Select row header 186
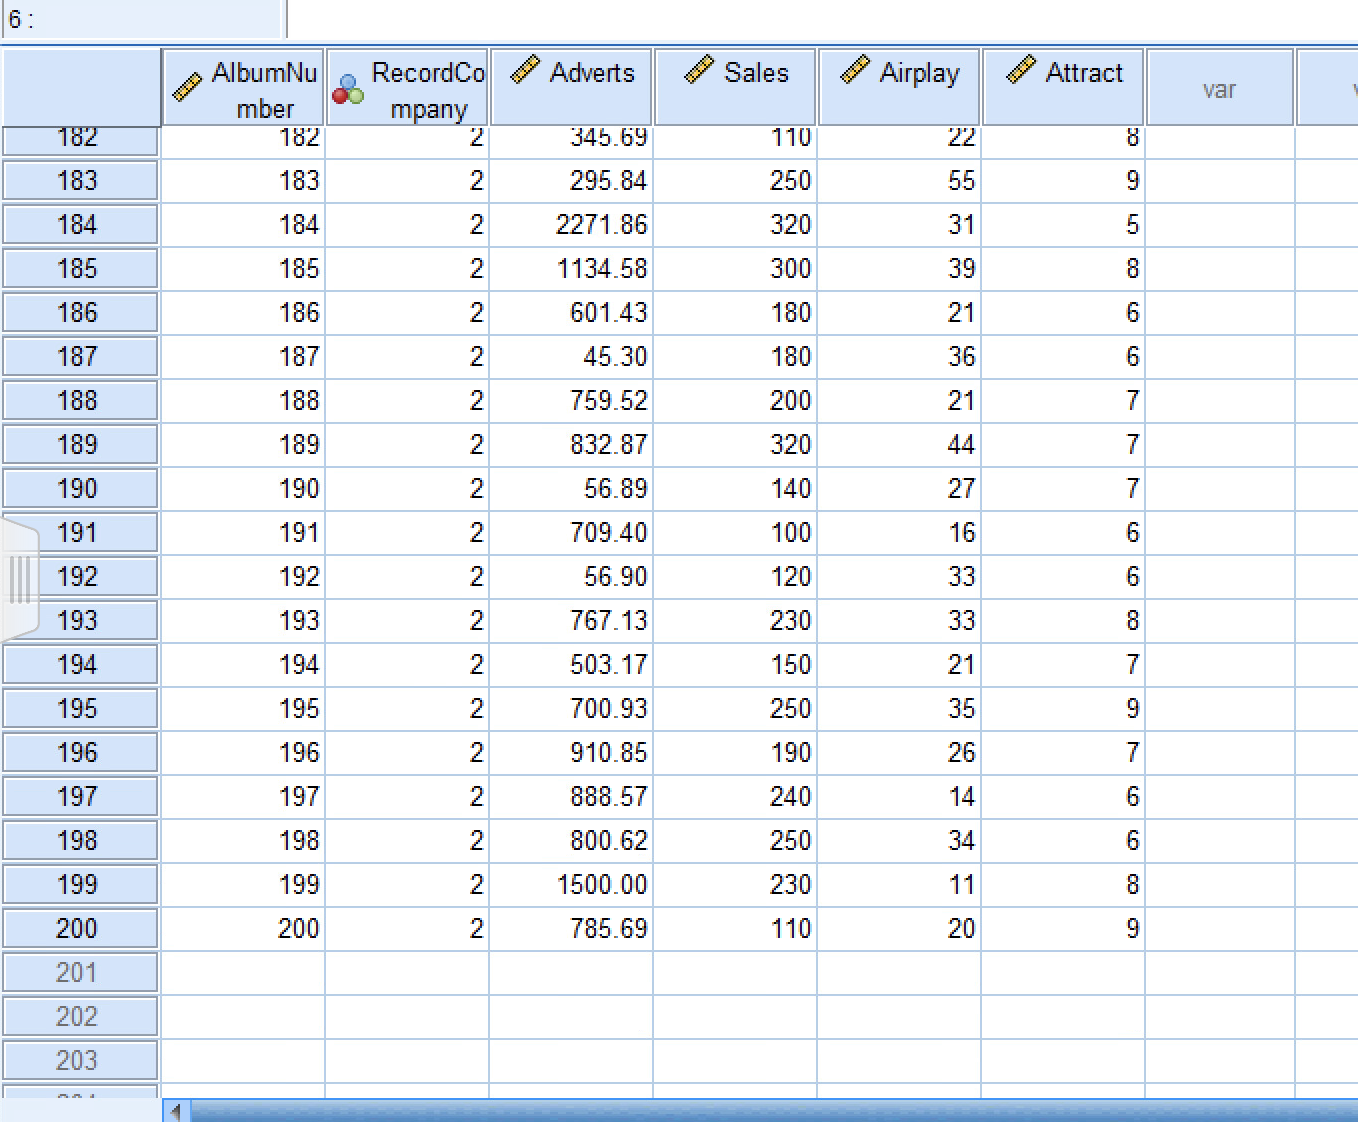This screenshot has height=1122, width=1358. click(80, 313)
